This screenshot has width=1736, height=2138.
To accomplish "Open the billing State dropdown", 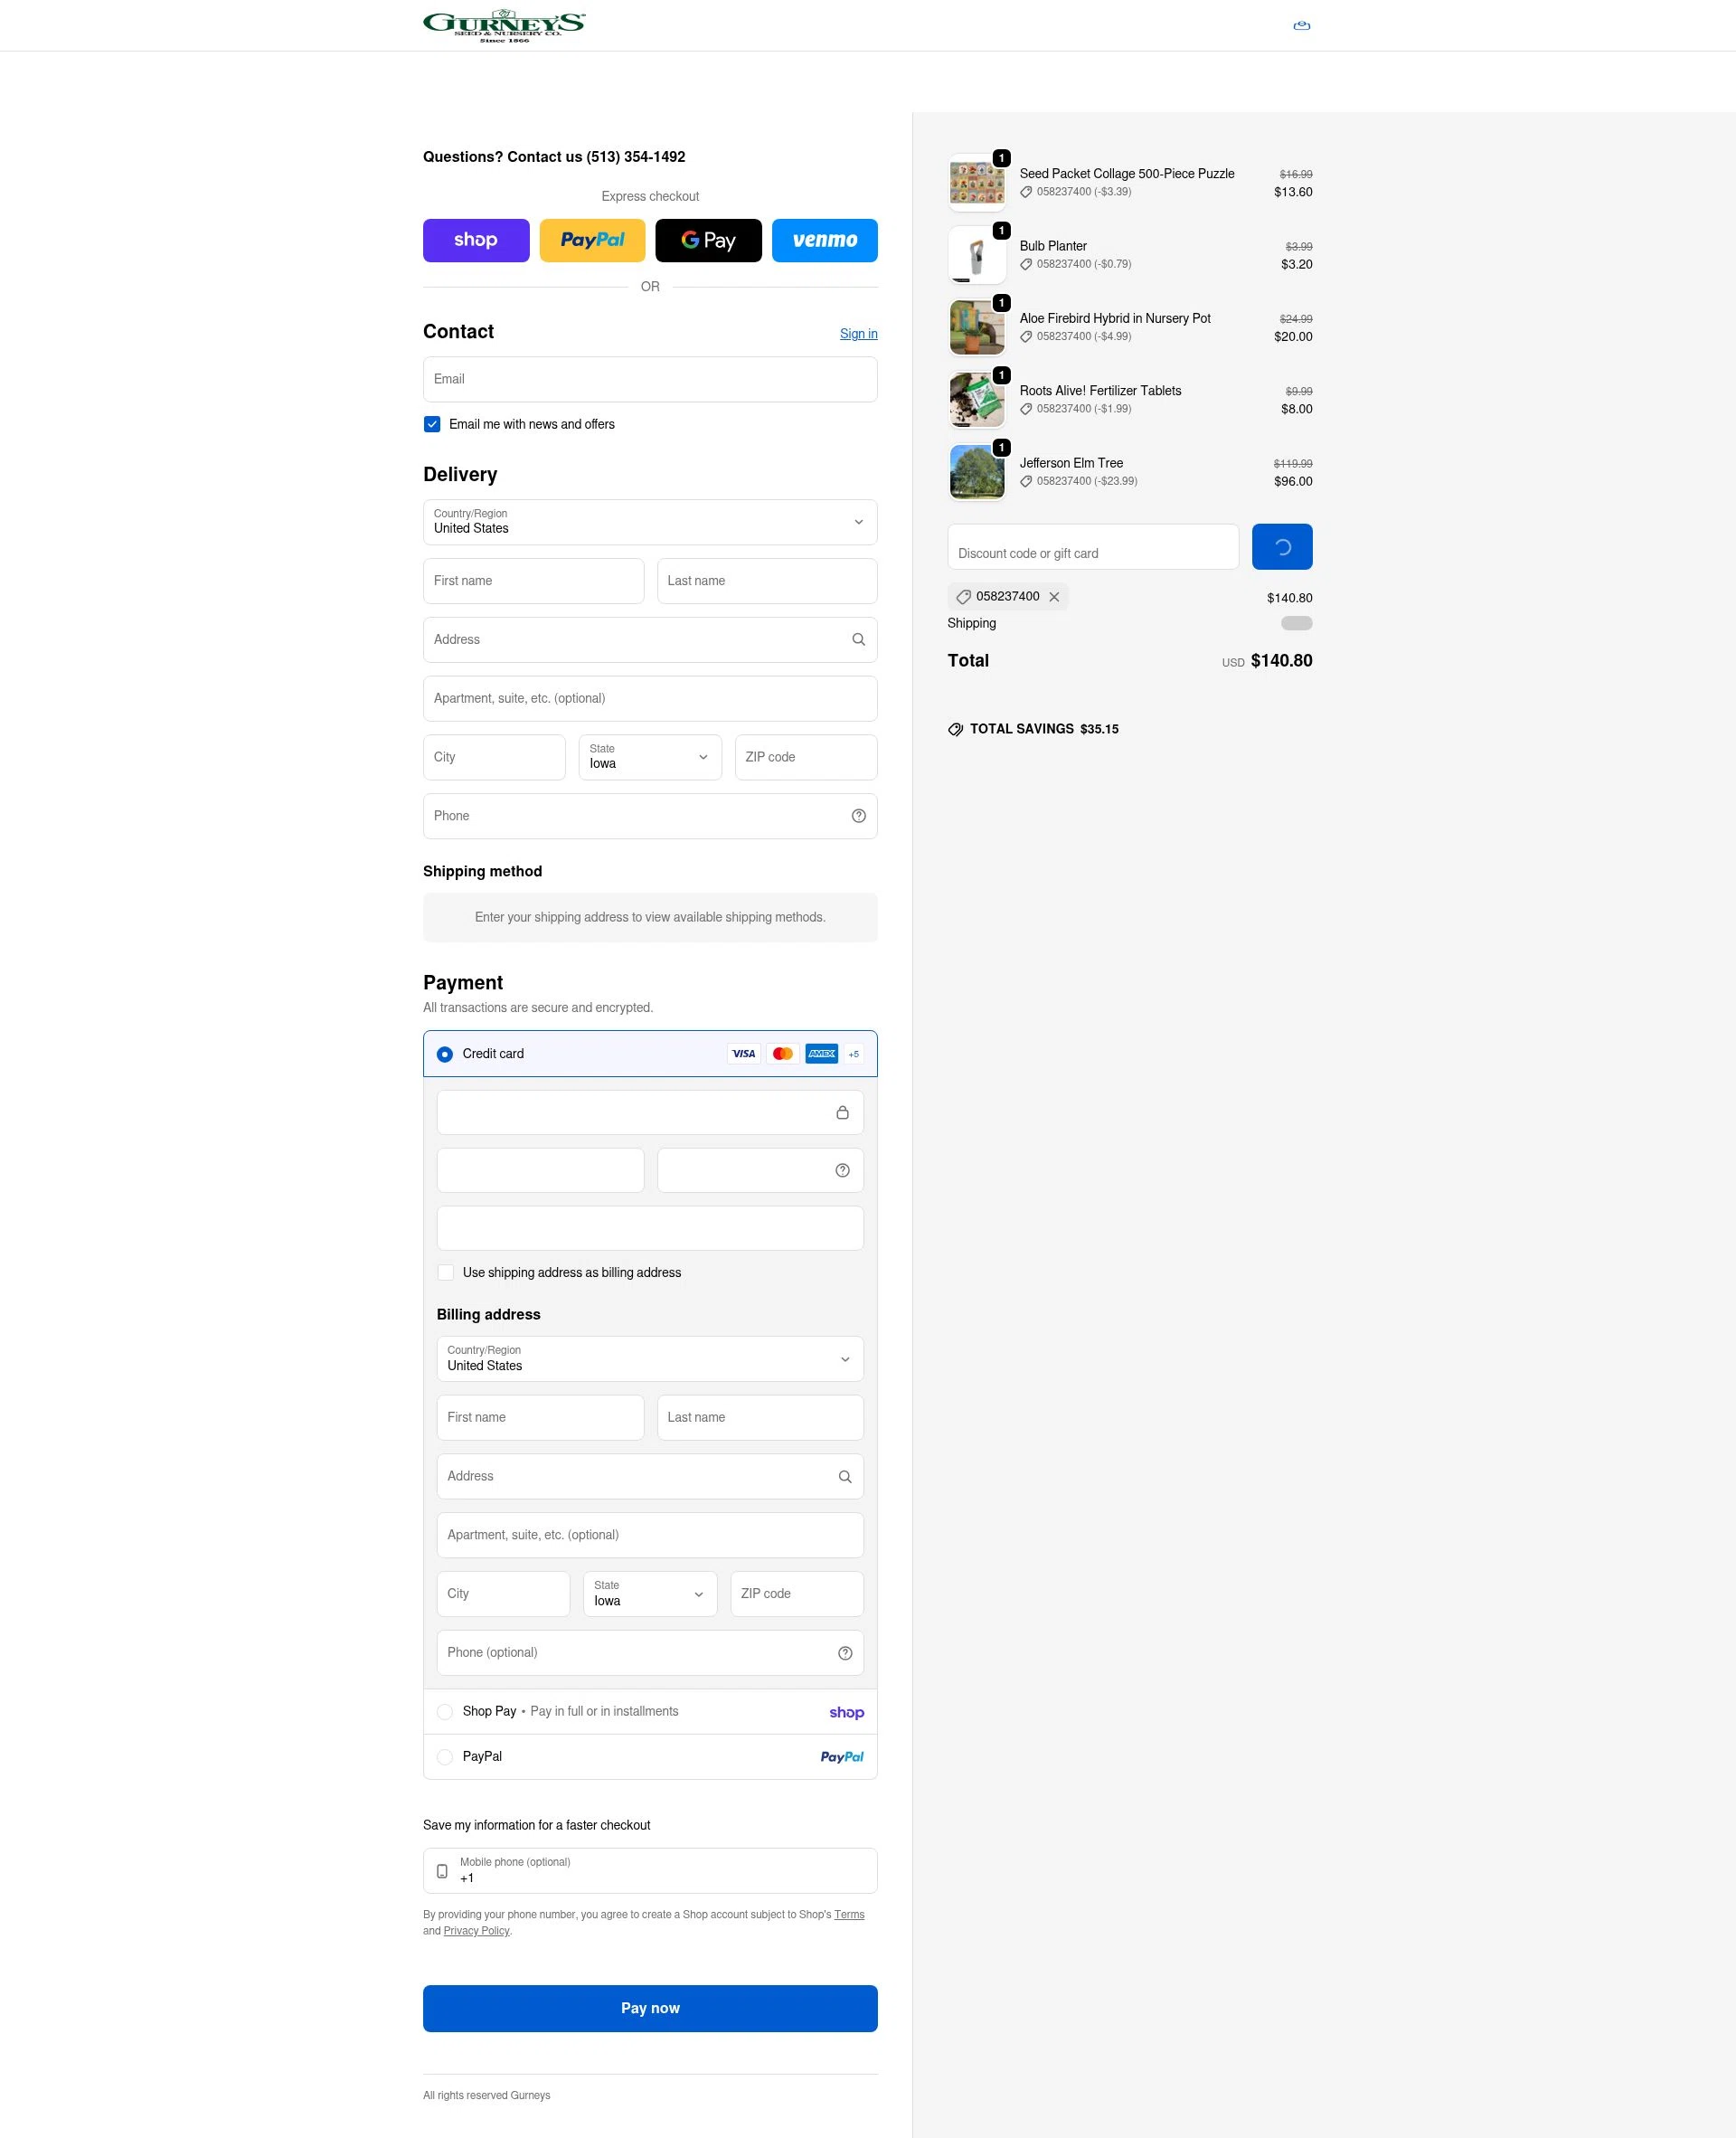I will click(650, 1594).
